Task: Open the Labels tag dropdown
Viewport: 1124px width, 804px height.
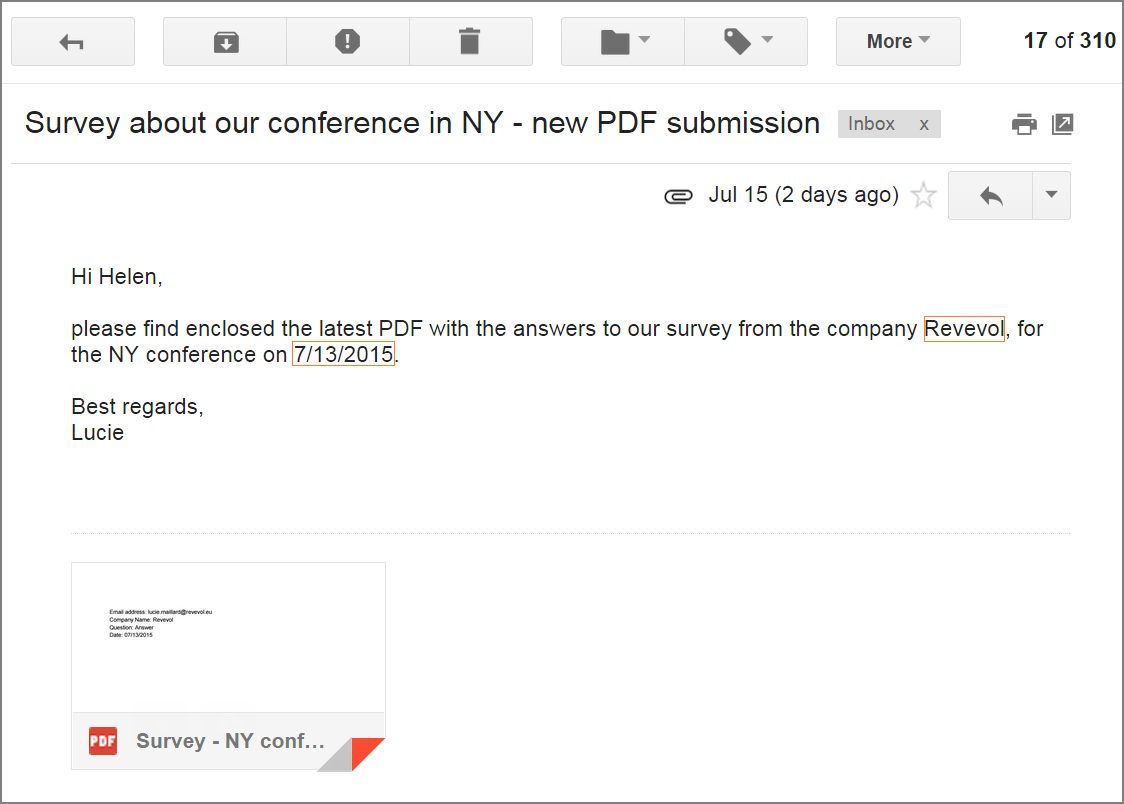Action: click(746, 42)
